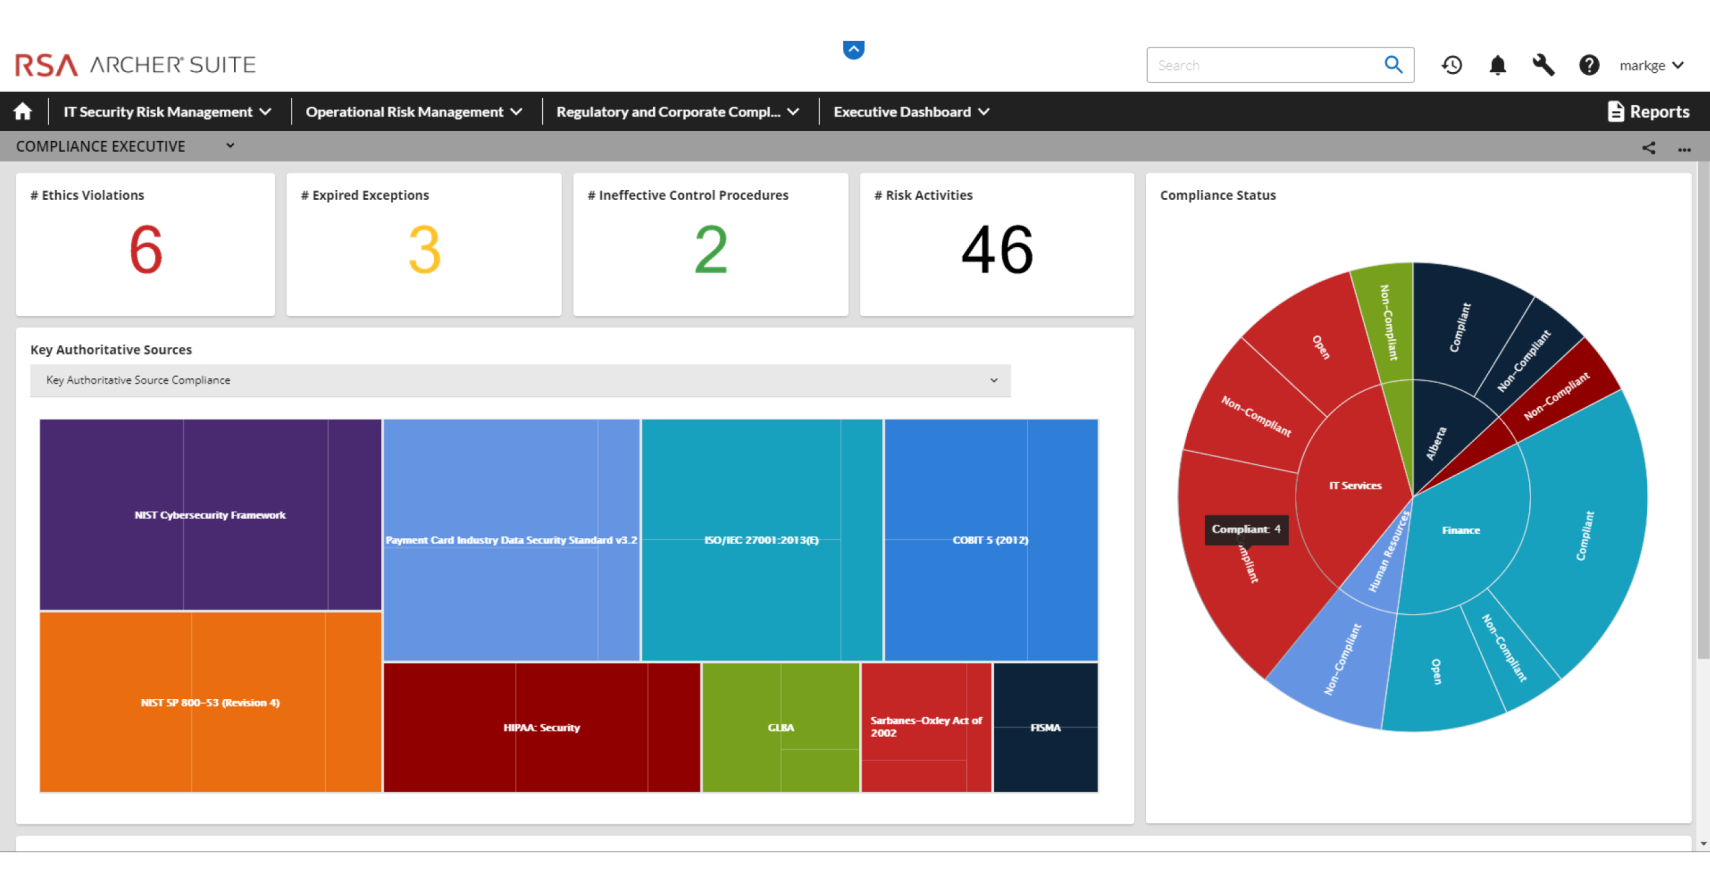Select HIPAA: Security treemap tile
Screen dimensions: 1710x892
pos(541,727)
